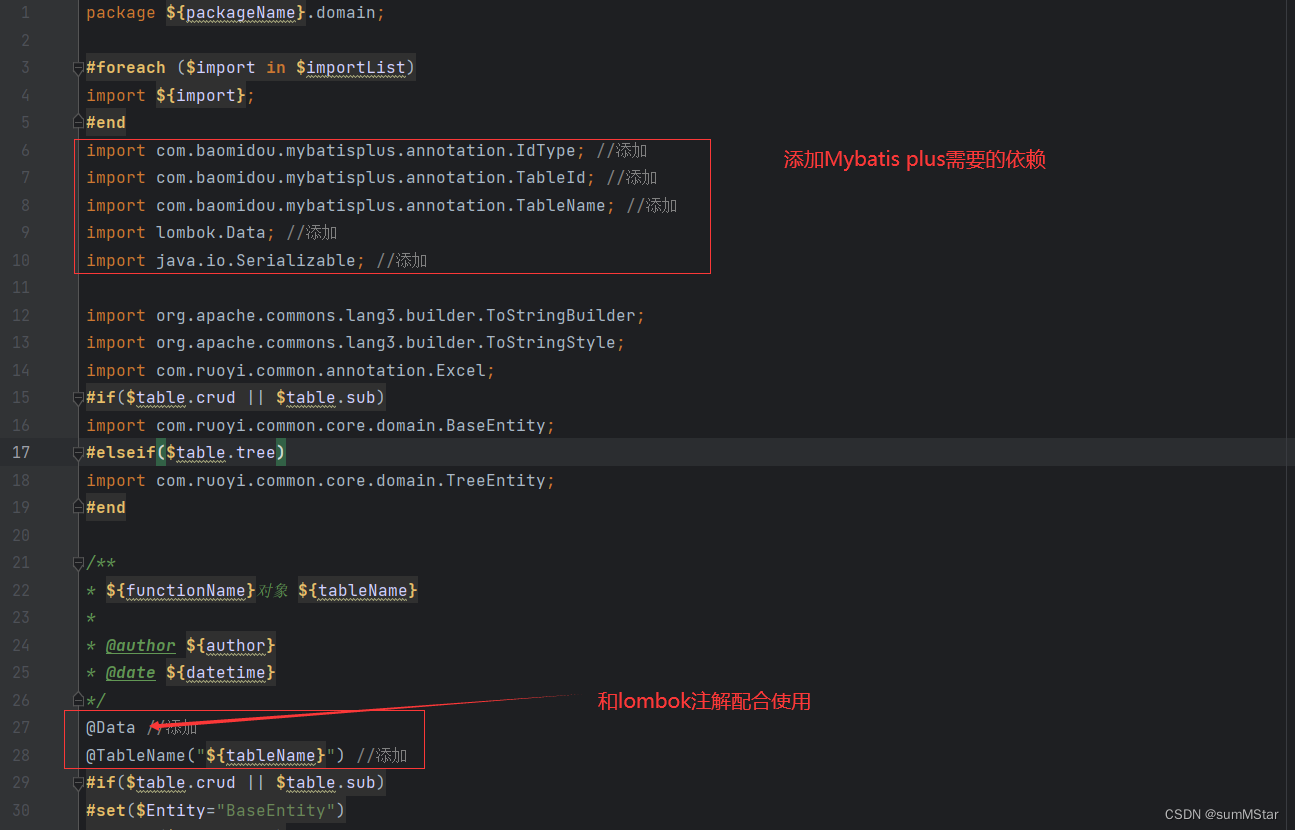Click line number 17 in the gutter

(21, 453)
